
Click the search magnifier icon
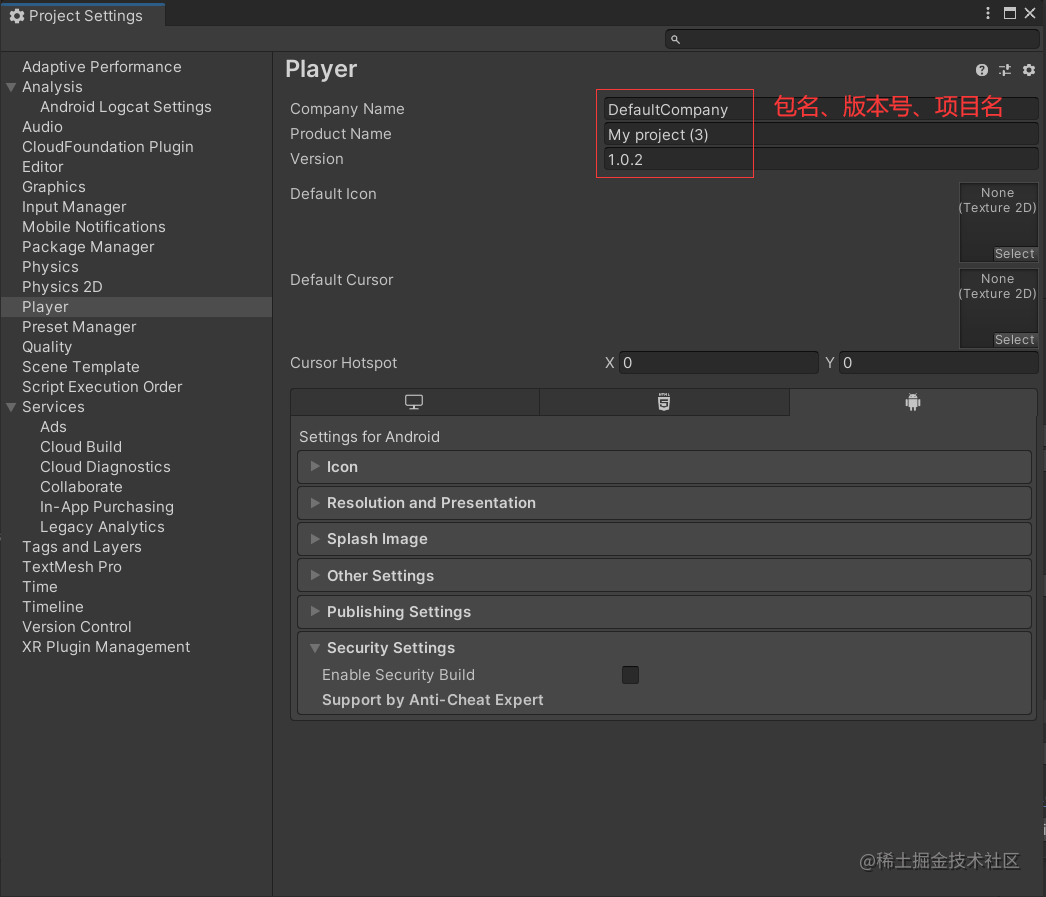click(x=675, y=39)
